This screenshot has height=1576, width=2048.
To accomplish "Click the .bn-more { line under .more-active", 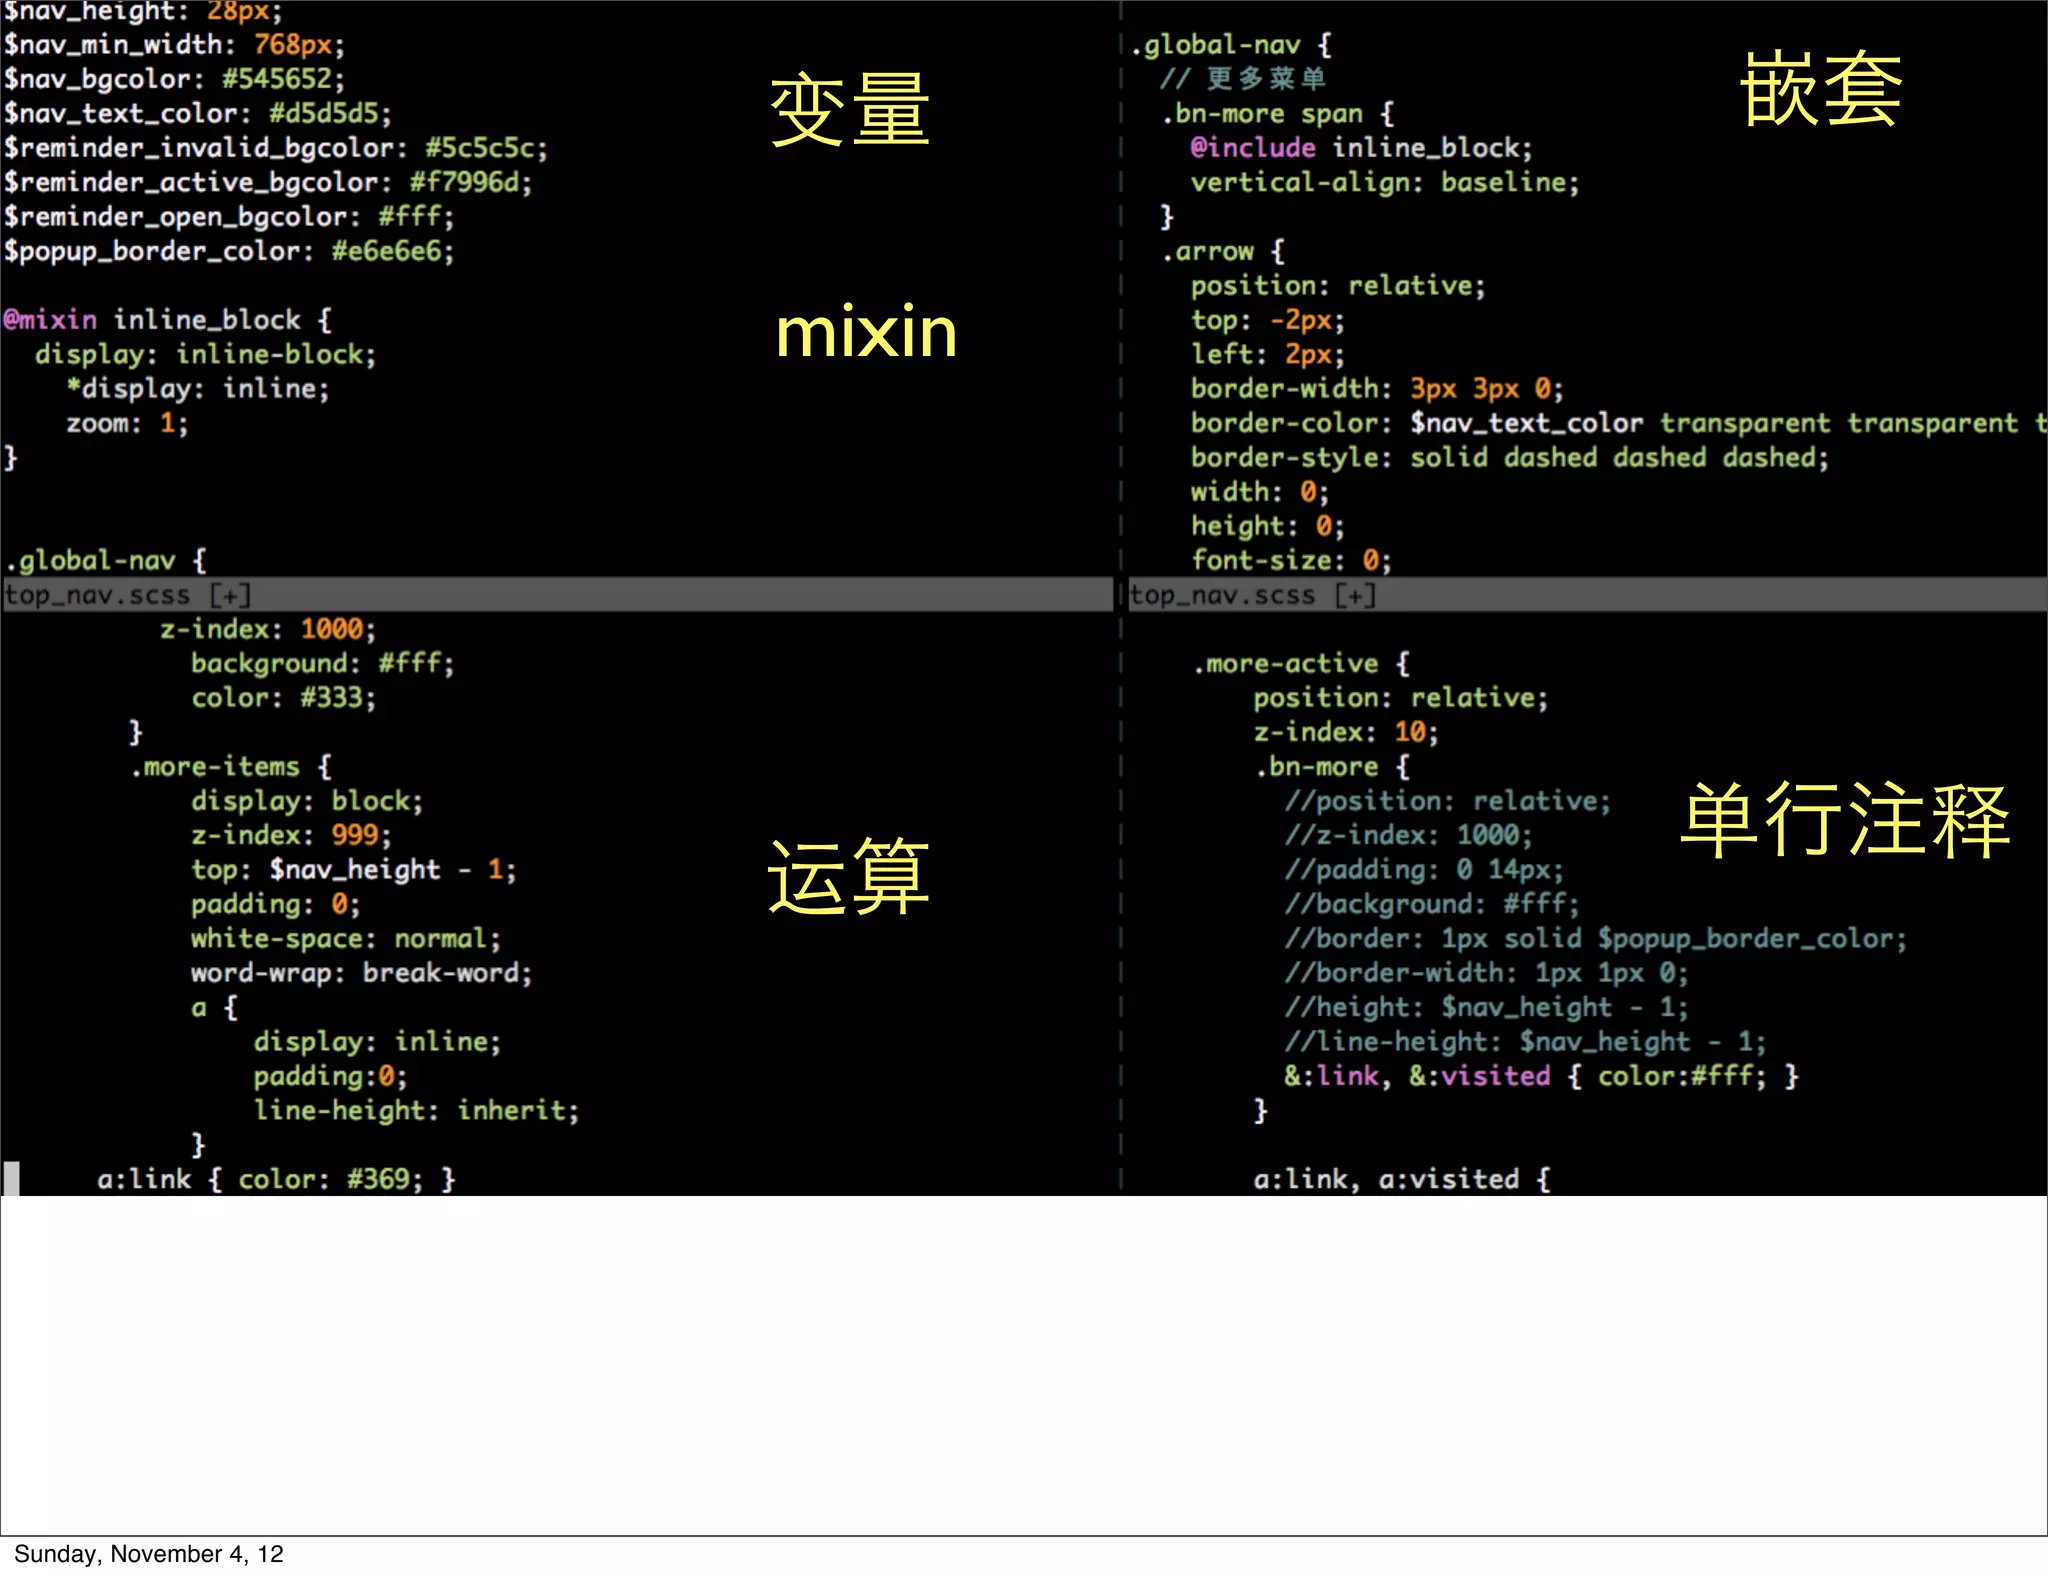I will pyautogui.click(x=1332, y=767).
